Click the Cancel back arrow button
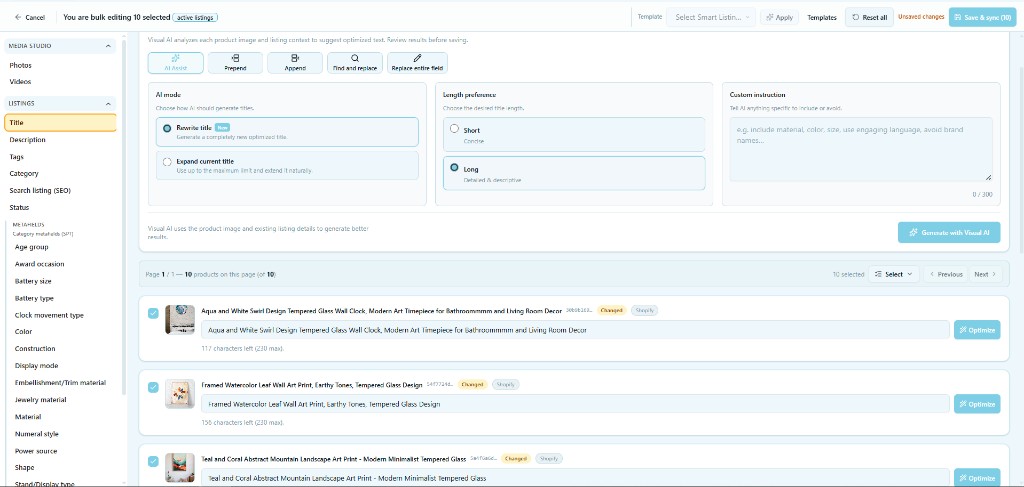 coord(29,18)
